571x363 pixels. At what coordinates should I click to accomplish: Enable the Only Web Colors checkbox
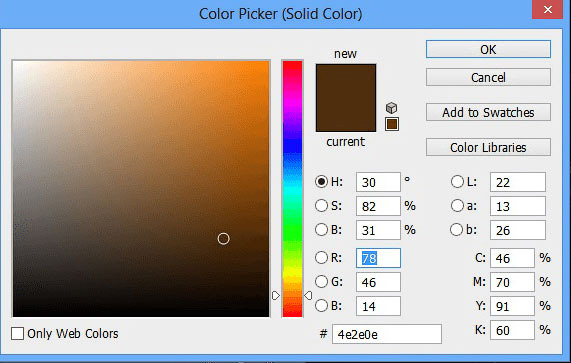[17, 333]
